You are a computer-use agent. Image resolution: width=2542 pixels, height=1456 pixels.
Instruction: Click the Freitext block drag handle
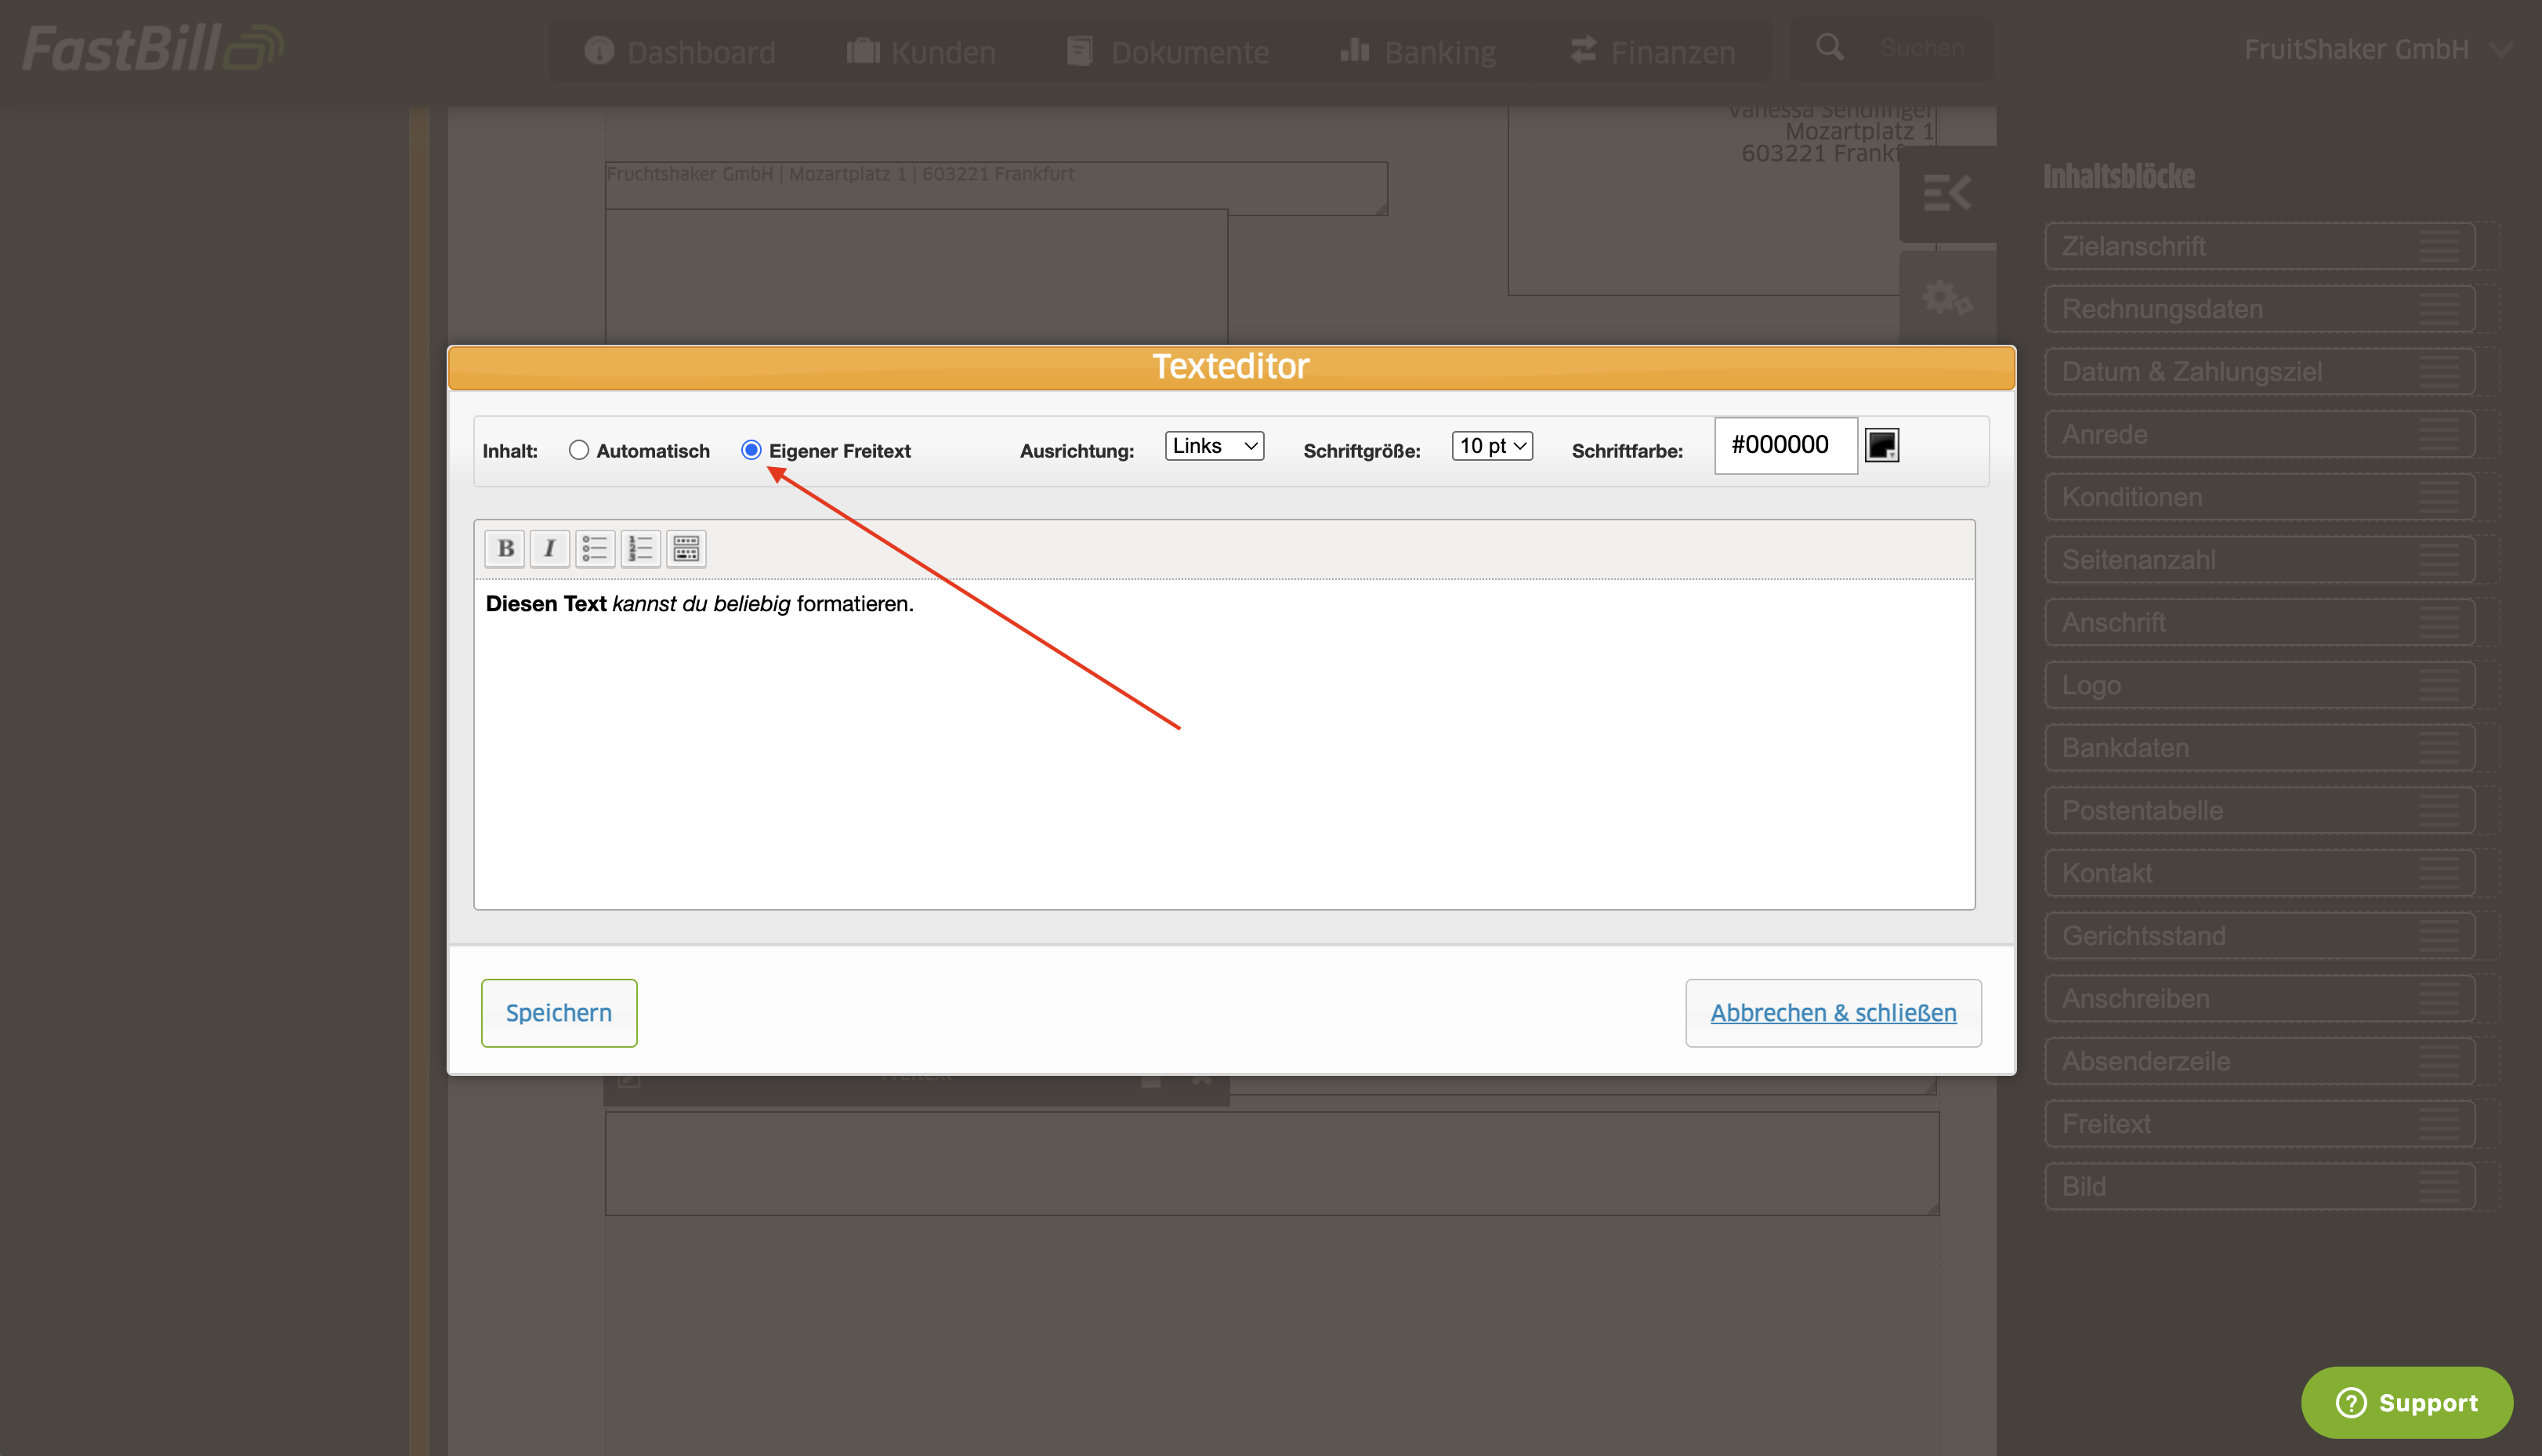pos(2439,1124)
